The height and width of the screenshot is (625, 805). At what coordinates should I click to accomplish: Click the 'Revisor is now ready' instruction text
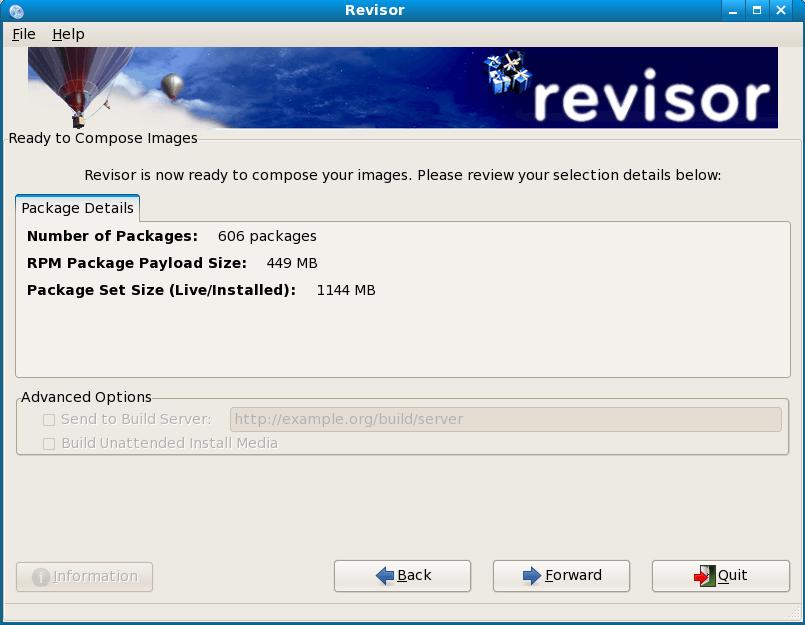(x=402, y=175)
